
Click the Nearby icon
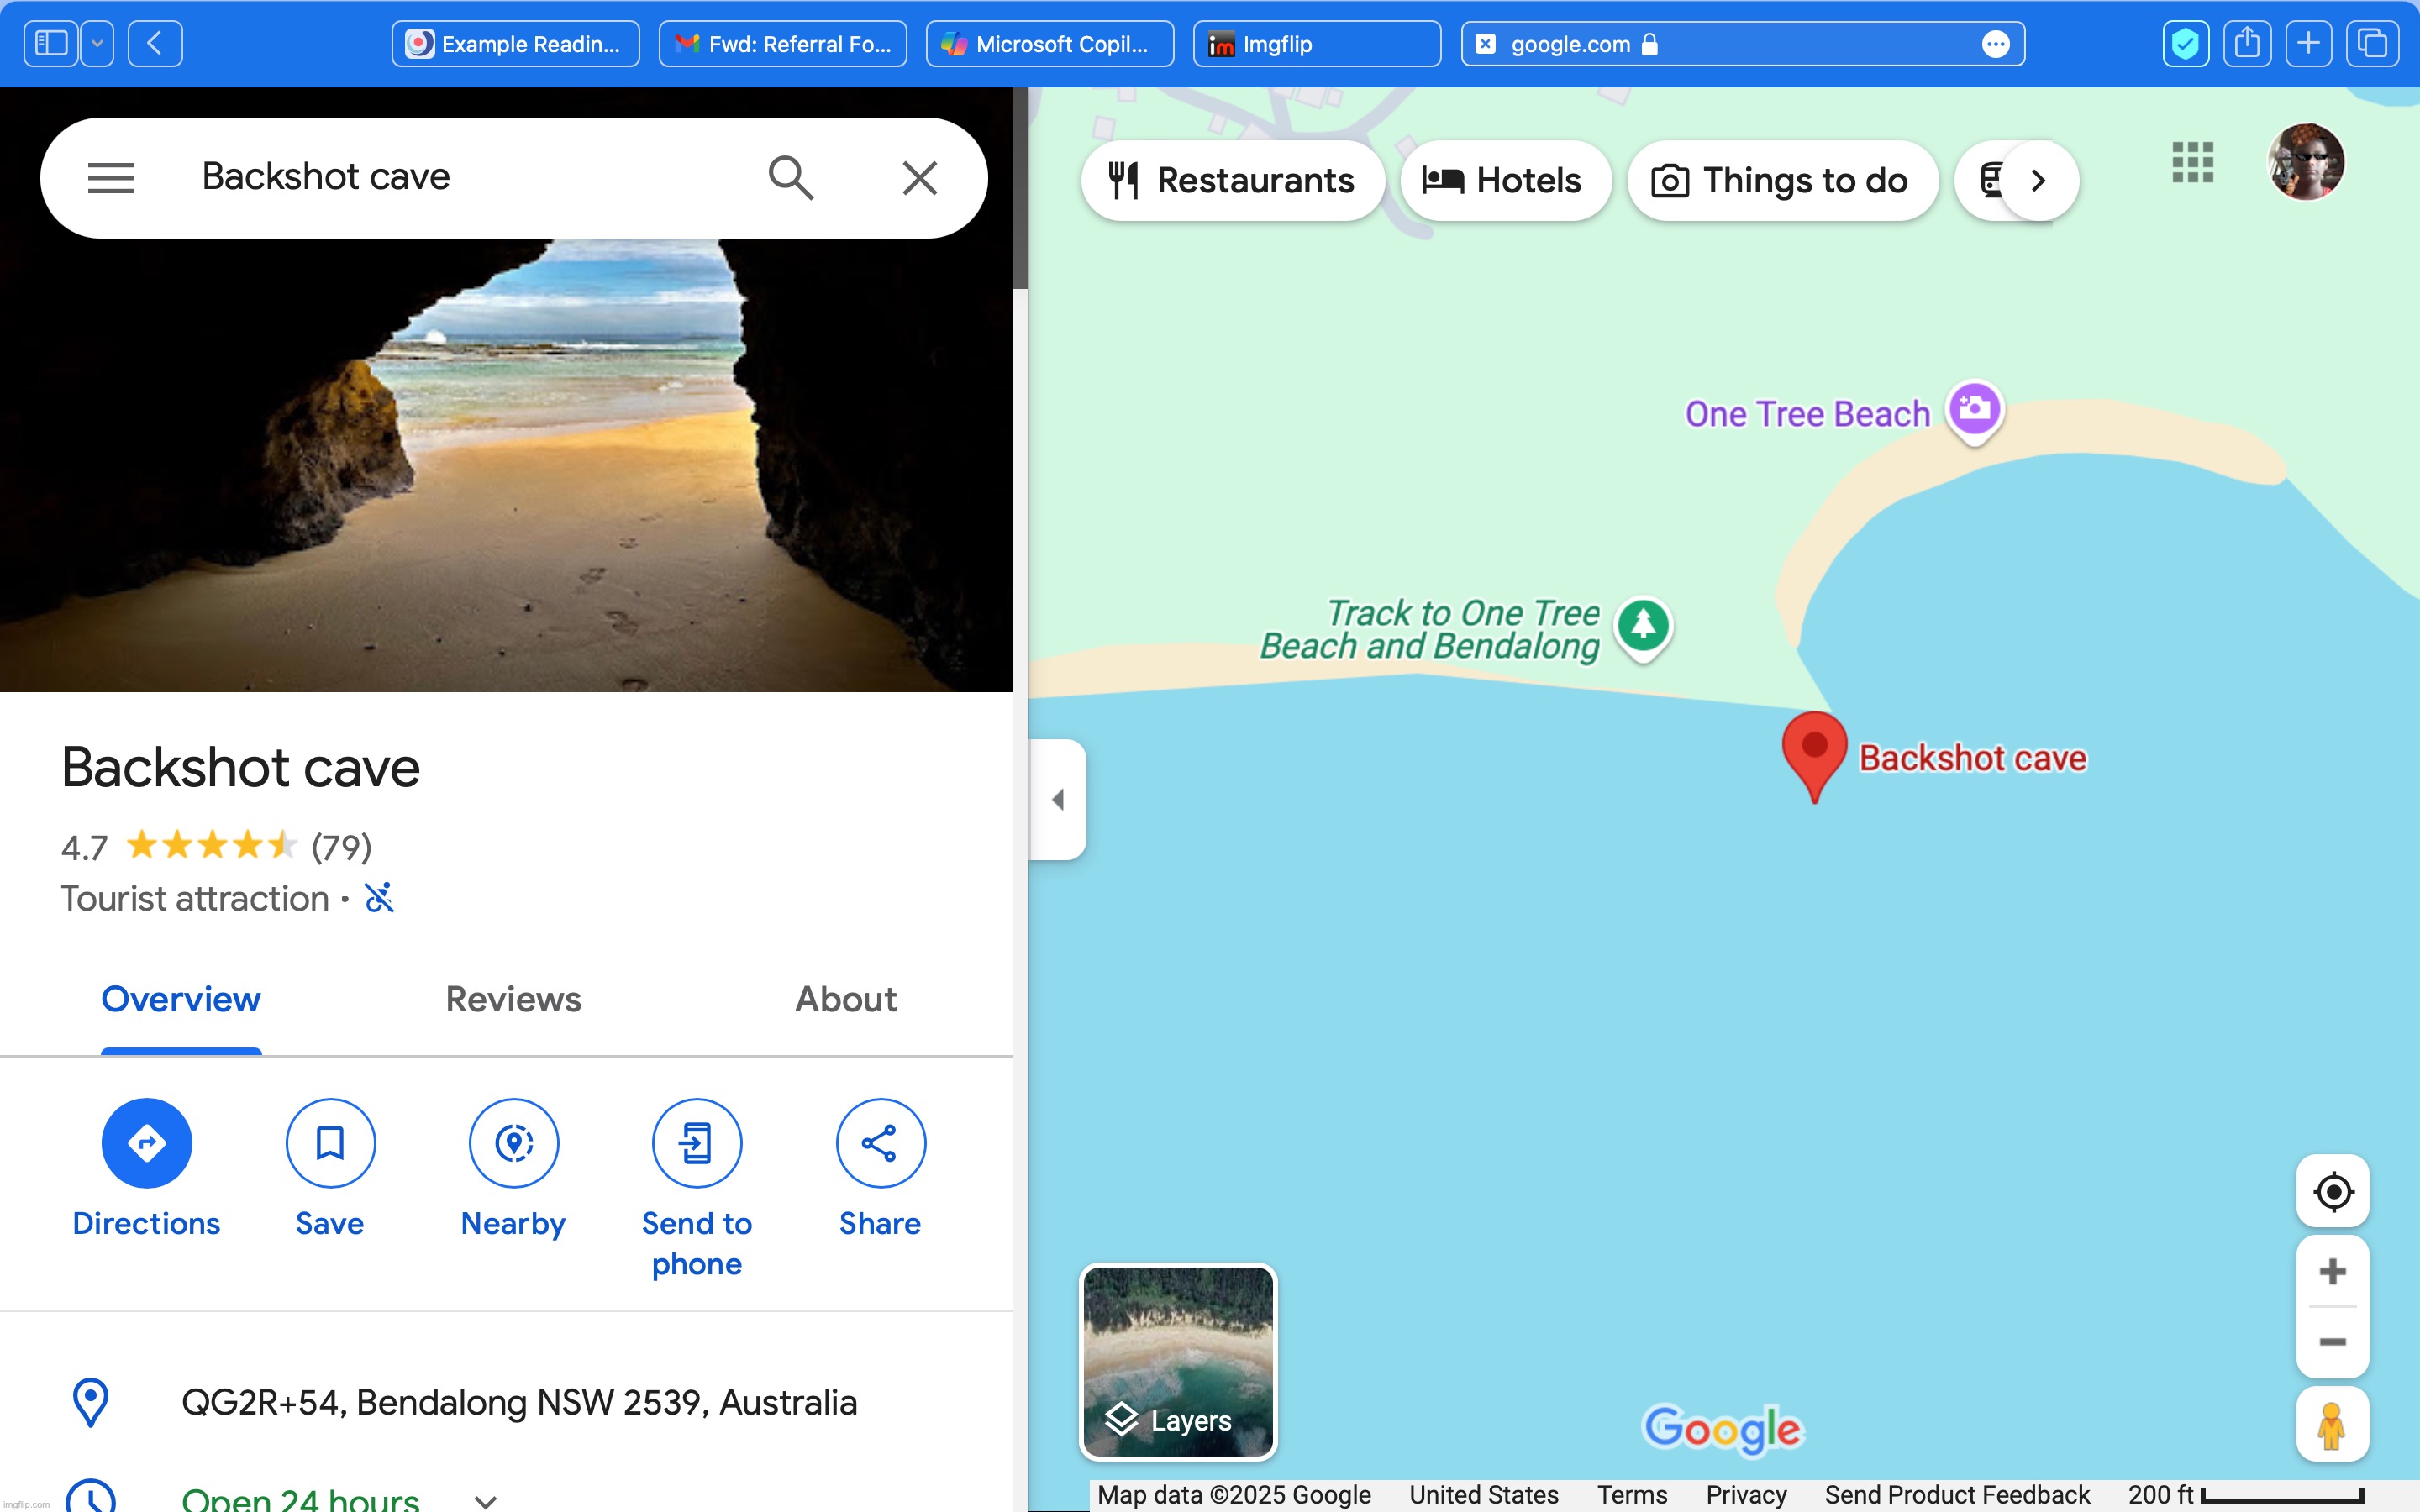pos(513,1142)
